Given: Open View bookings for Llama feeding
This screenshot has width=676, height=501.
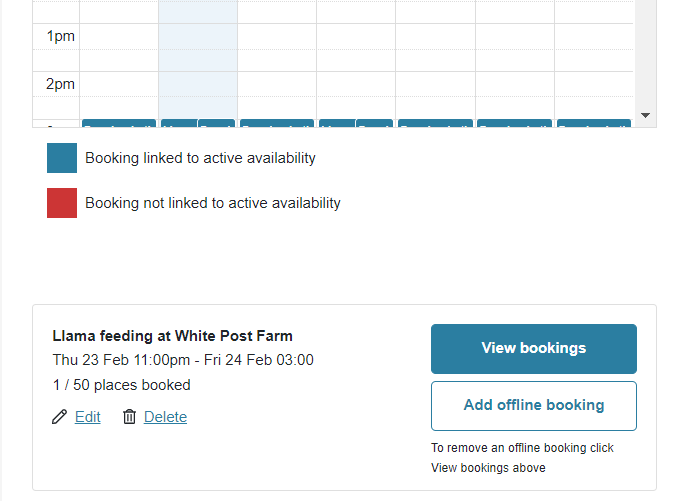Looking at the screenshot, I should [534, 349].
